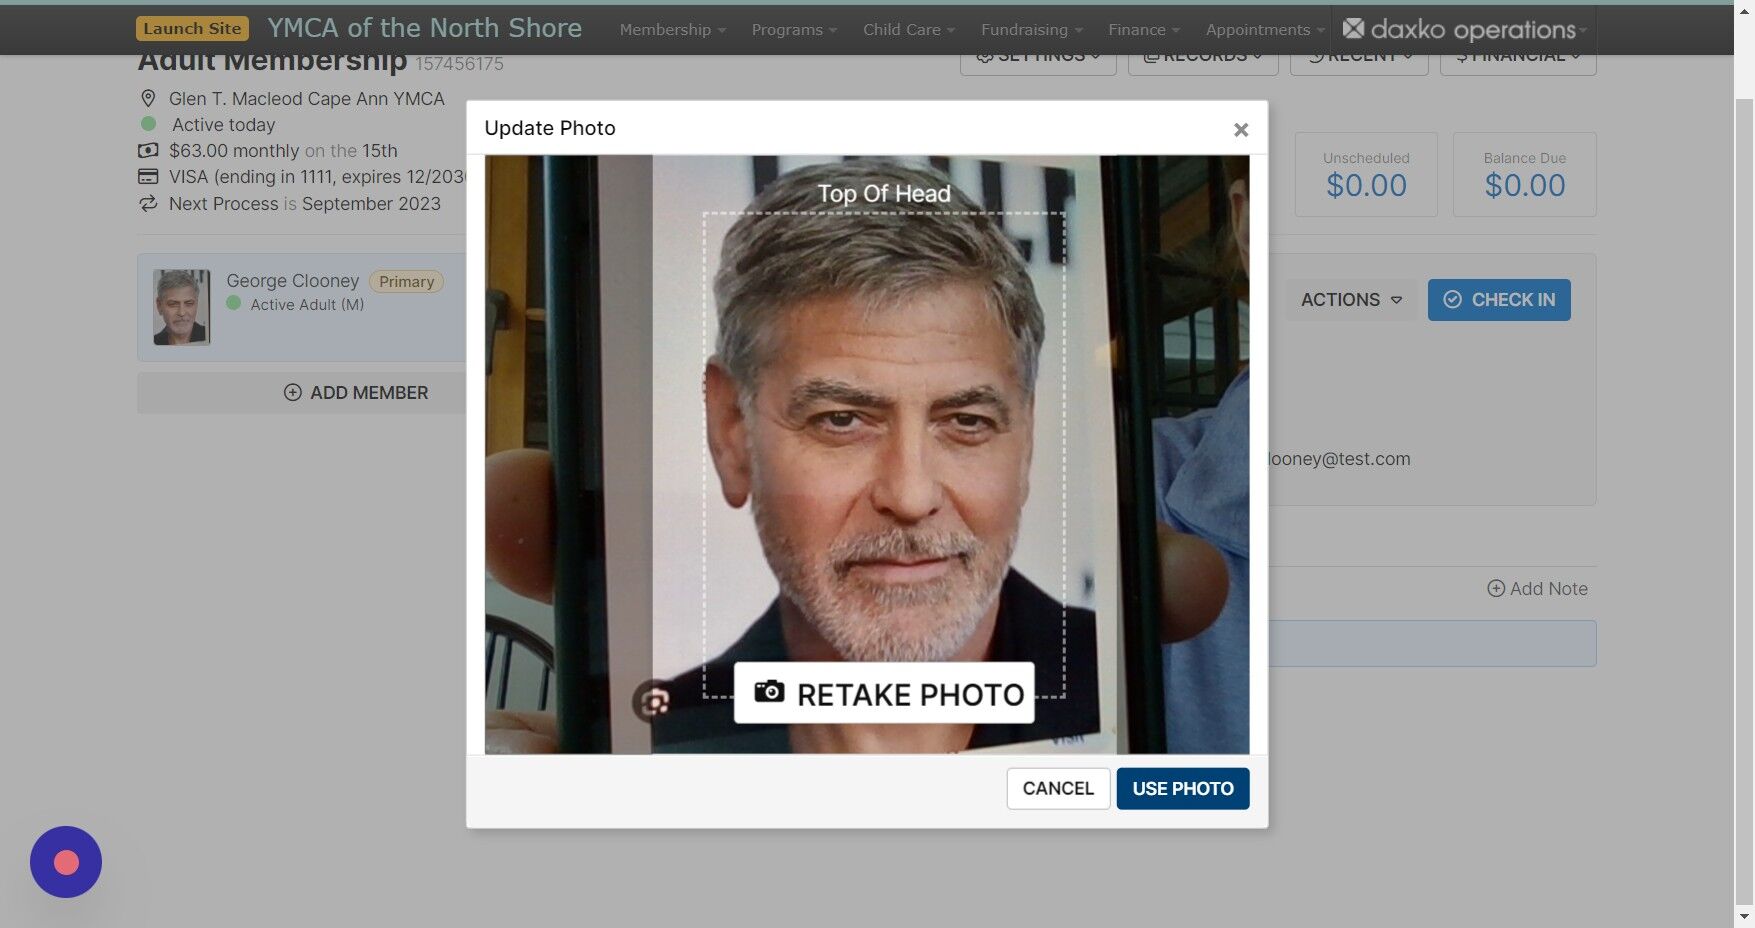The height and width of the screenshot is (928, 1755).
Task: Open the Settings gear menu
Action: [985, 55]
